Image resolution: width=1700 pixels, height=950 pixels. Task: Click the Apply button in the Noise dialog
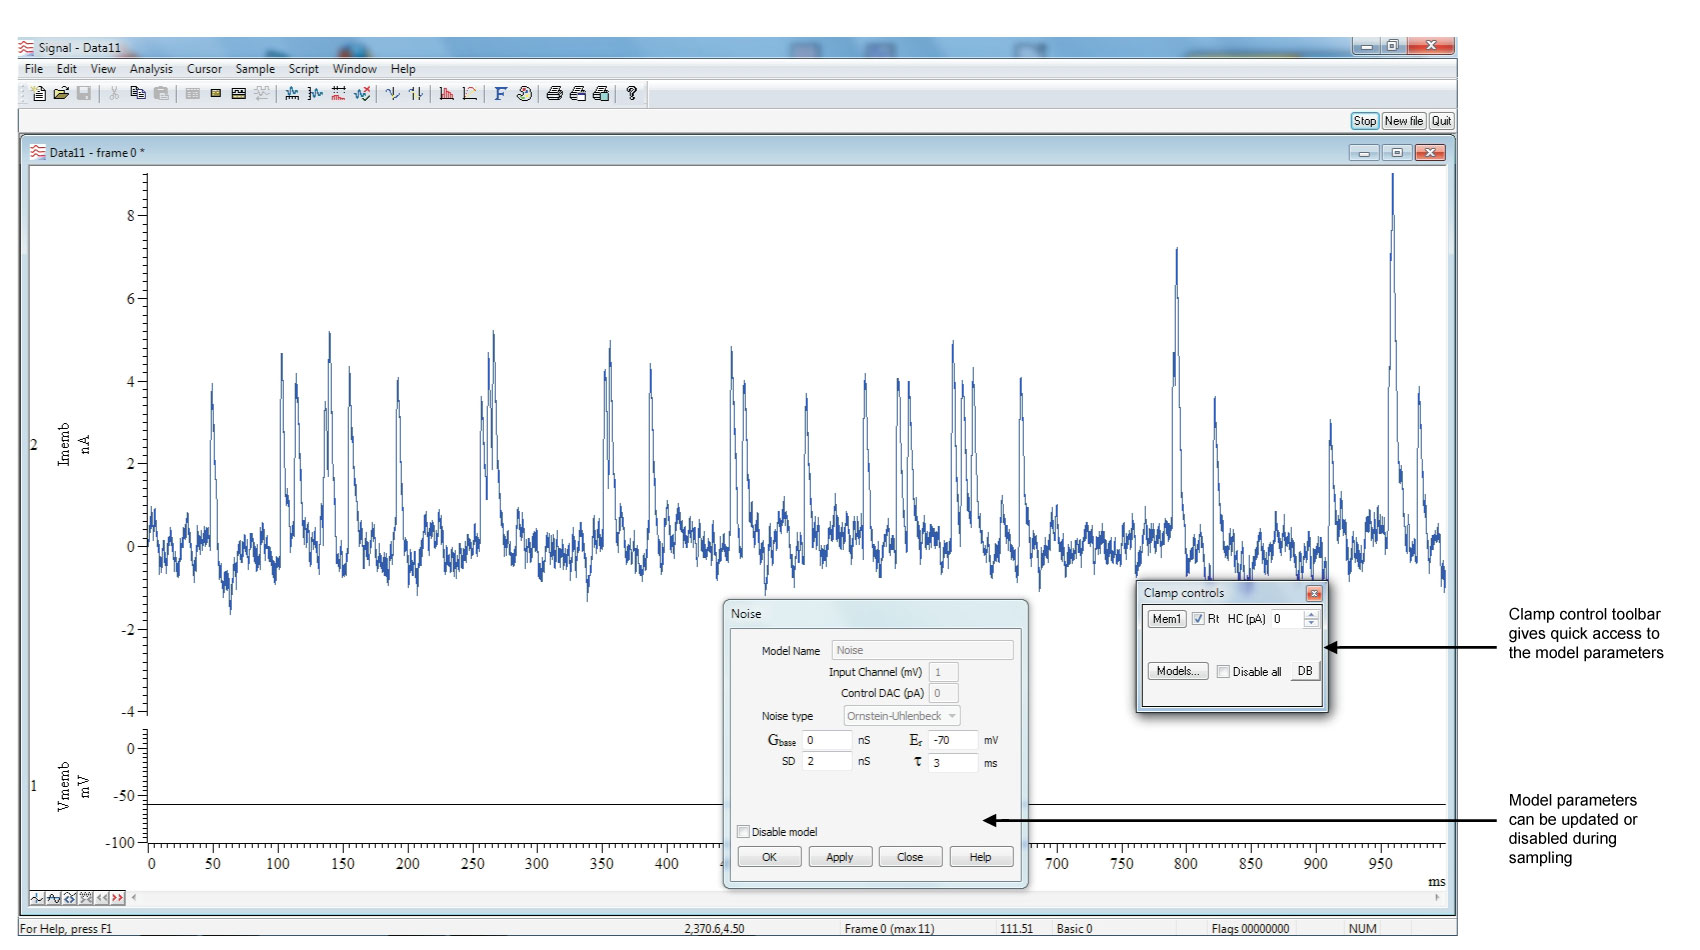[x=840, y=856]
